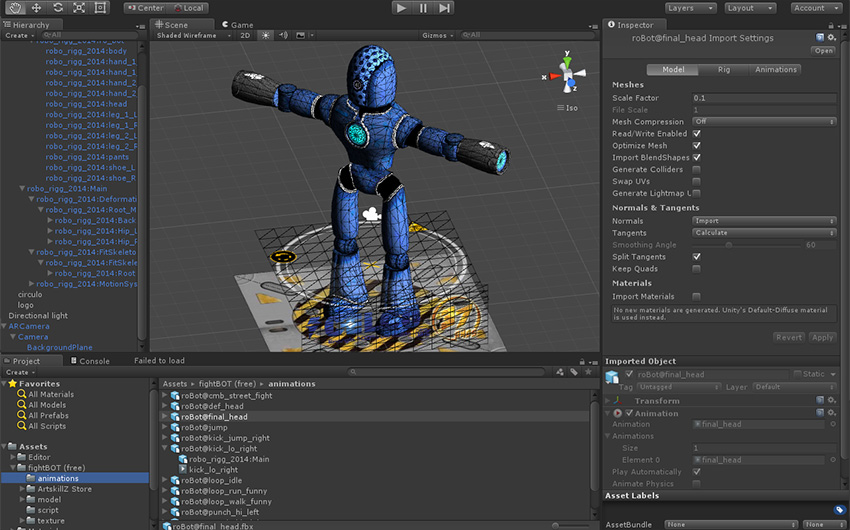
Task: Select the Model tab
Action: coord(673,69)
